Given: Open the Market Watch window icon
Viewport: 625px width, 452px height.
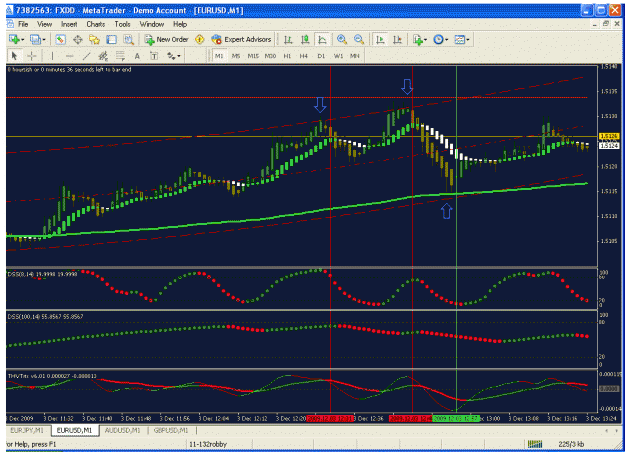Looking at the screenshot, I should point(61,39).
